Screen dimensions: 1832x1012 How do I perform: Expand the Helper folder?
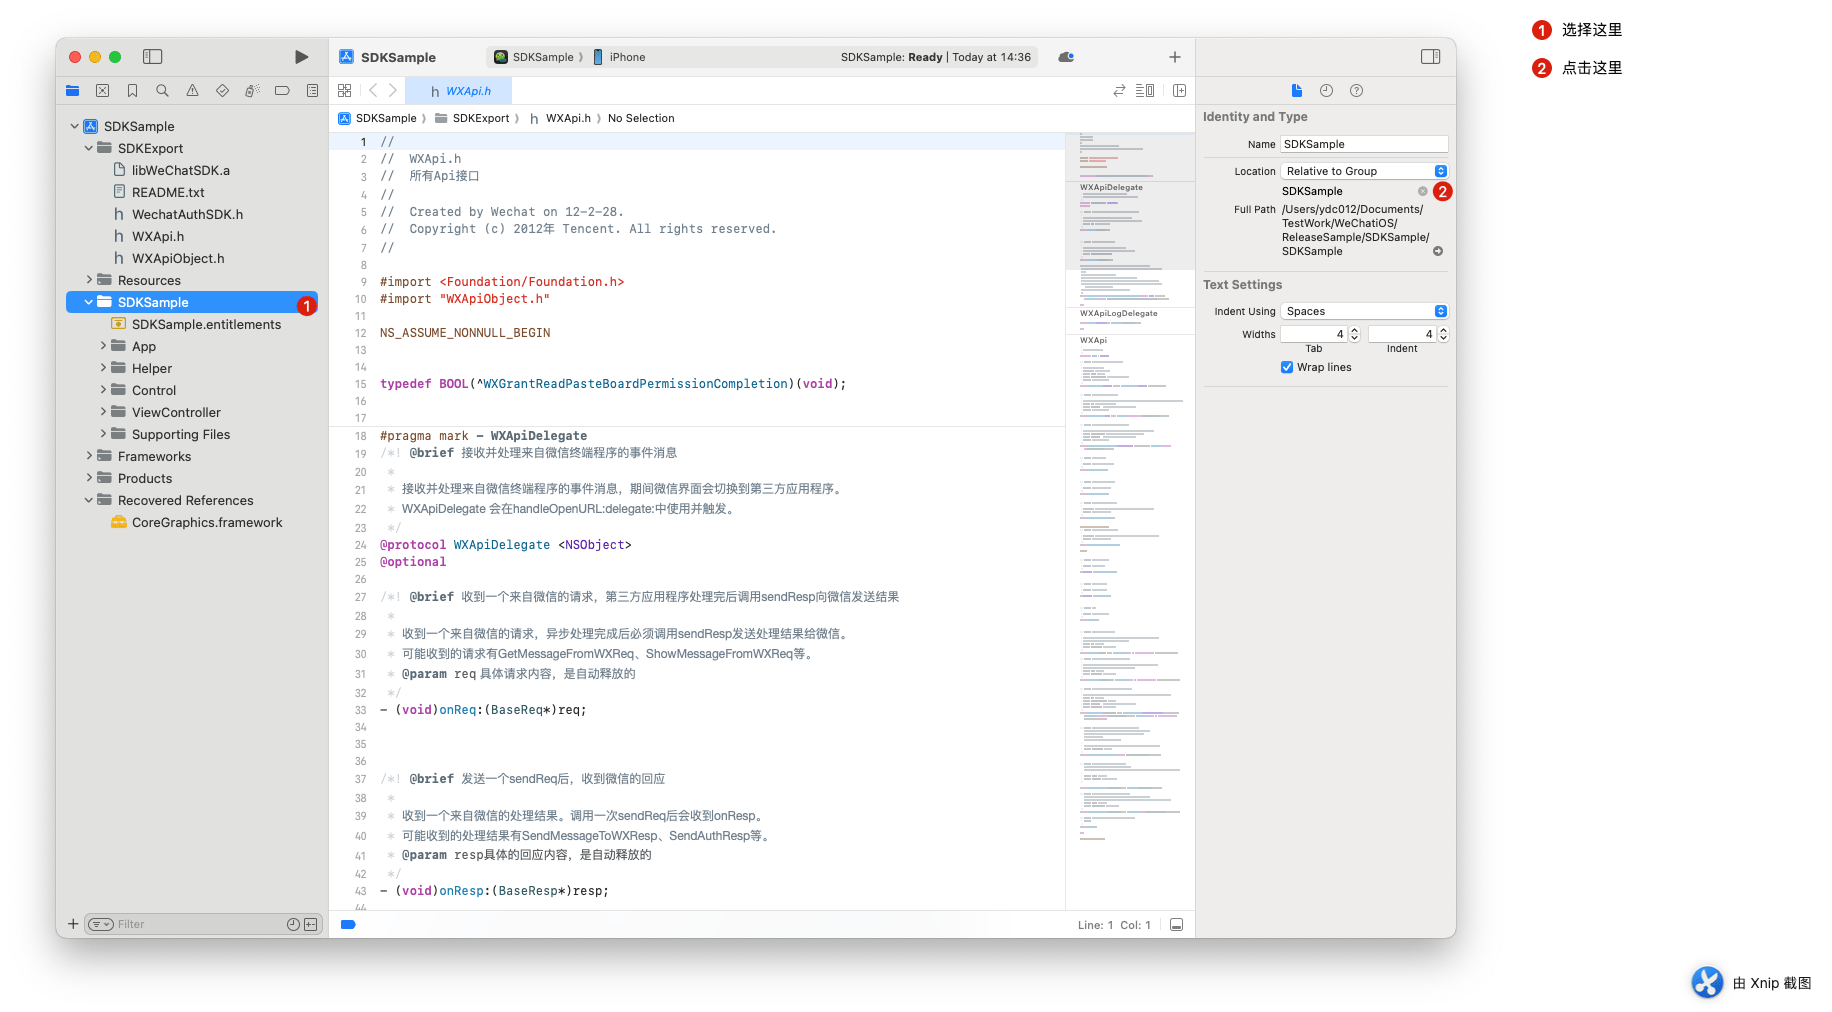[103, 368]
